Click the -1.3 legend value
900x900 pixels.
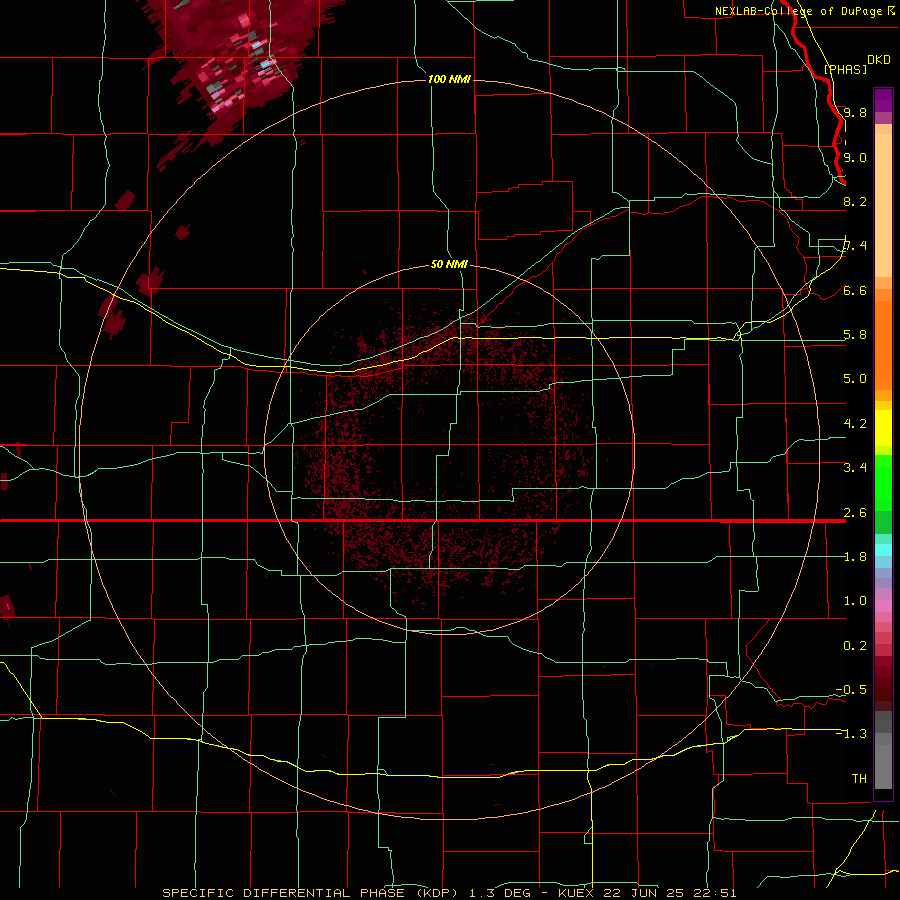pyautogui.click(x=851, y=734)
